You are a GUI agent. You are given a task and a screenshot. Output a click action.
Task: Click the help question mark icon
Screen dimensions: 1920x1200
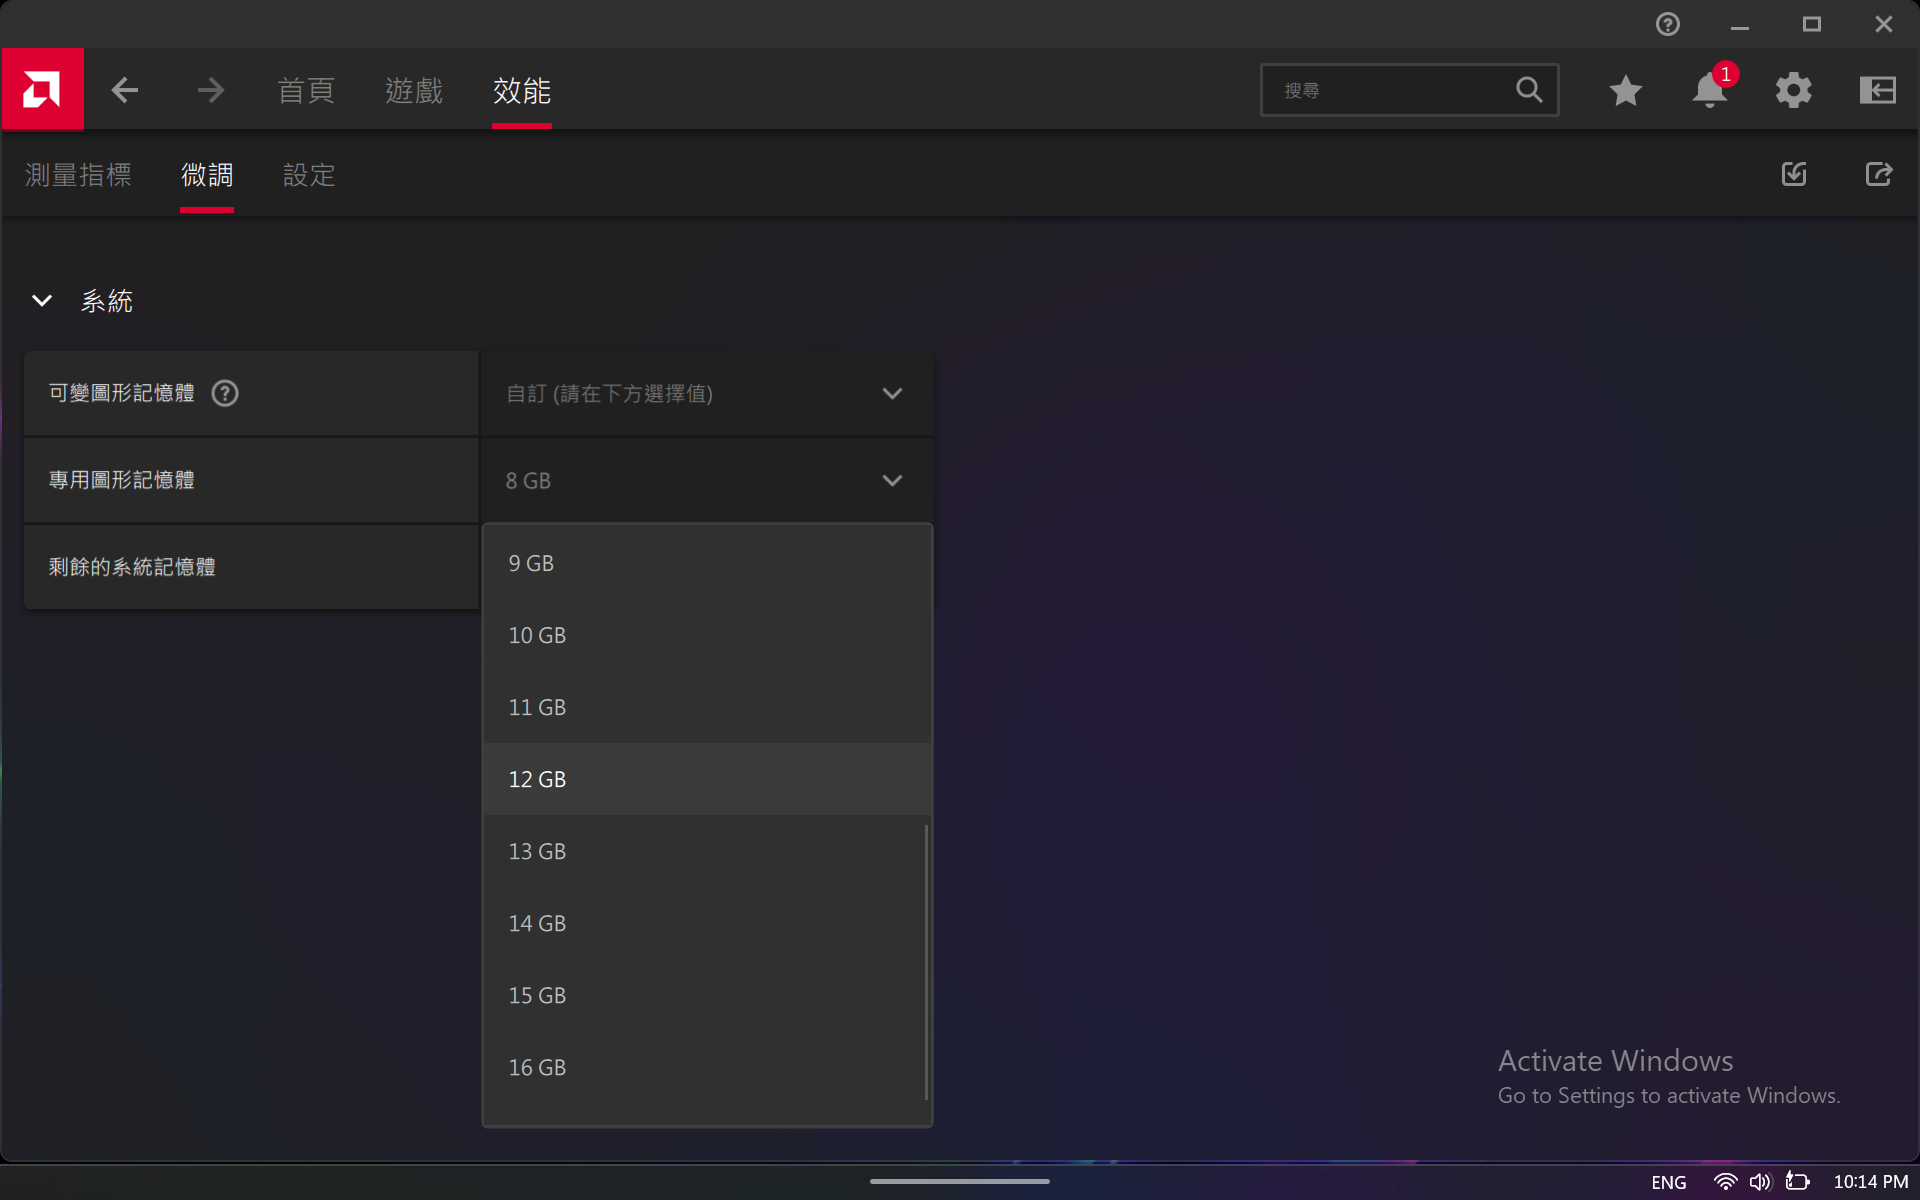[x=1667, y=24]
